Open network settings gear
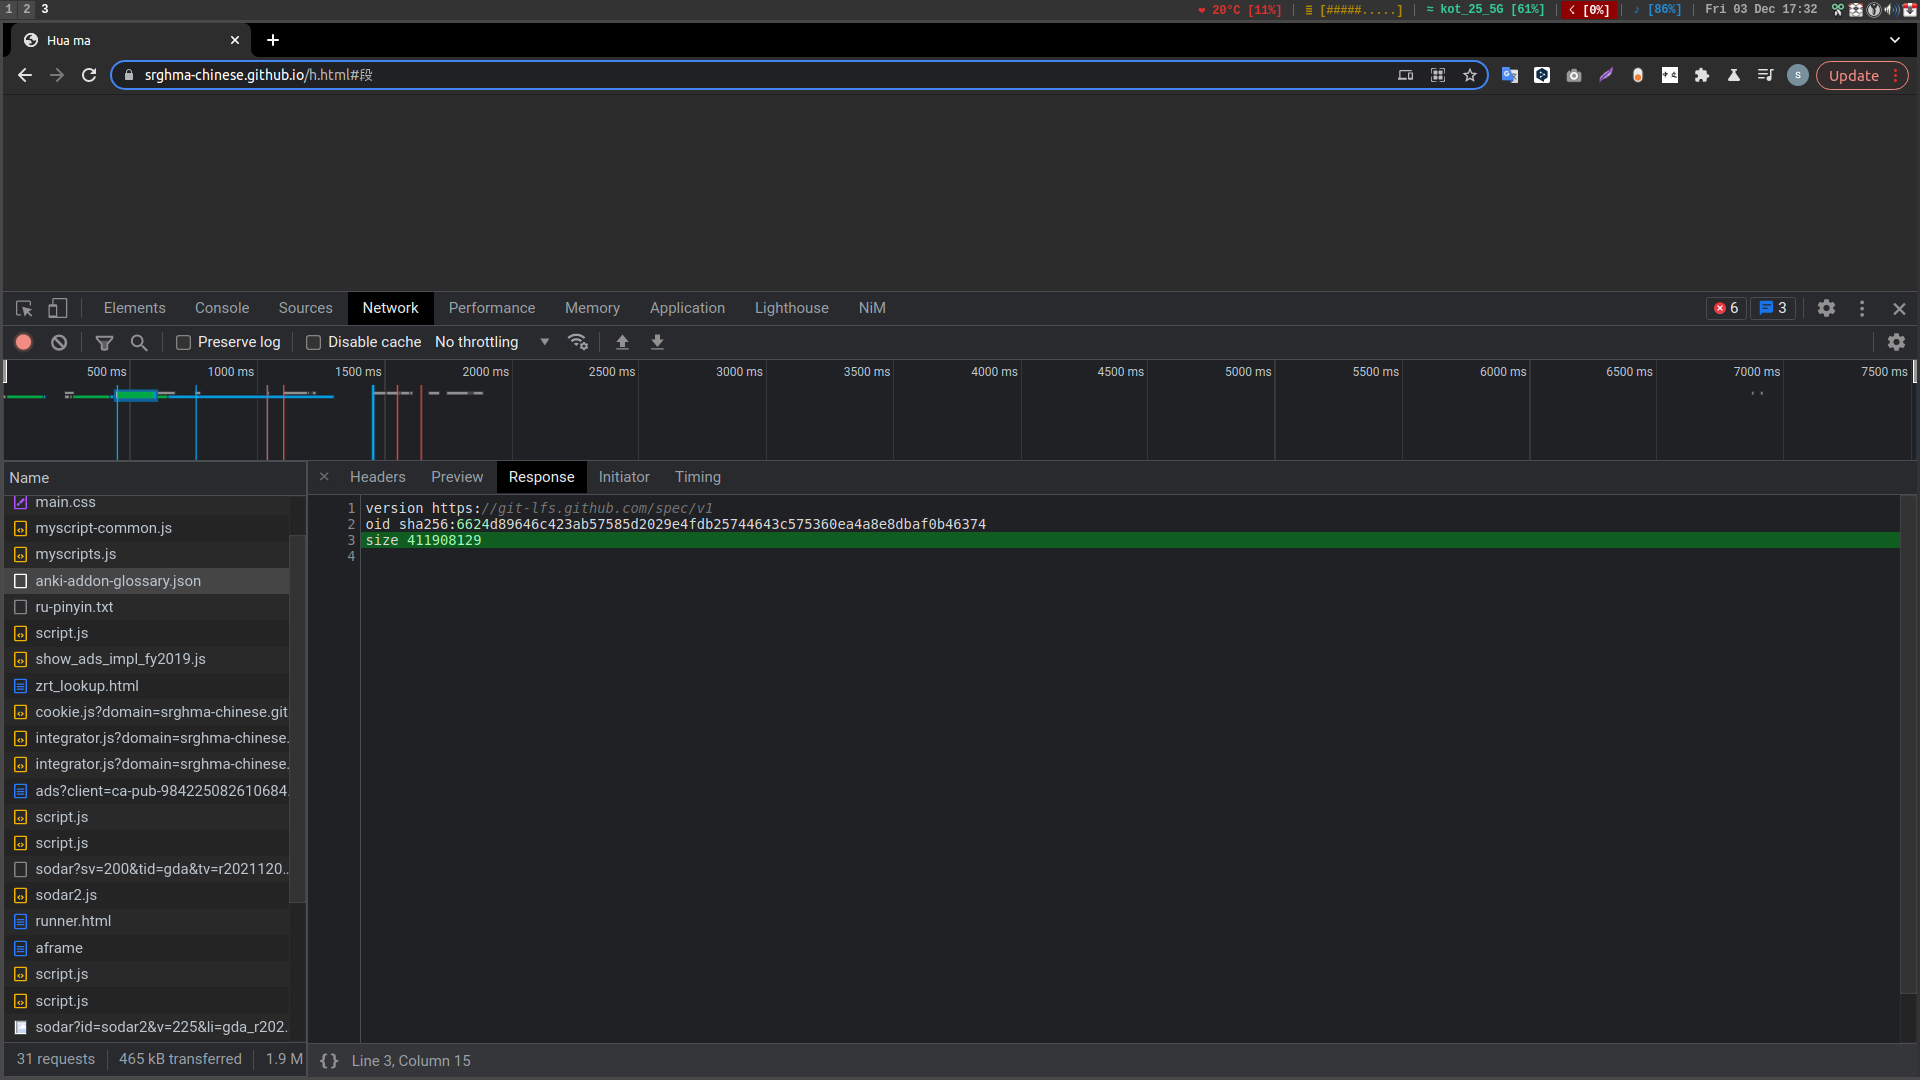This screenshot has height=1080, width=1920. 1896,342
